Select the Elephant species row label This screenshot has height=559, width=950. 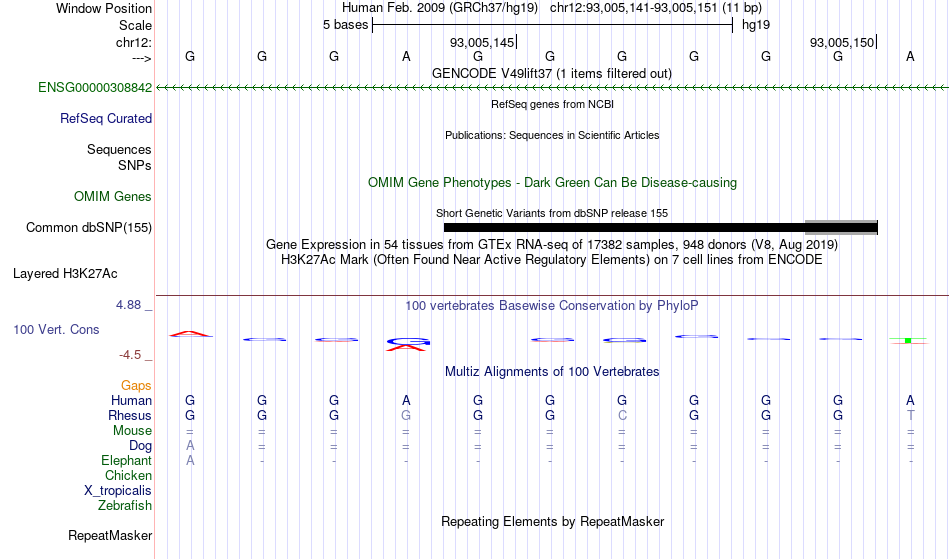(x=127, y=461)
